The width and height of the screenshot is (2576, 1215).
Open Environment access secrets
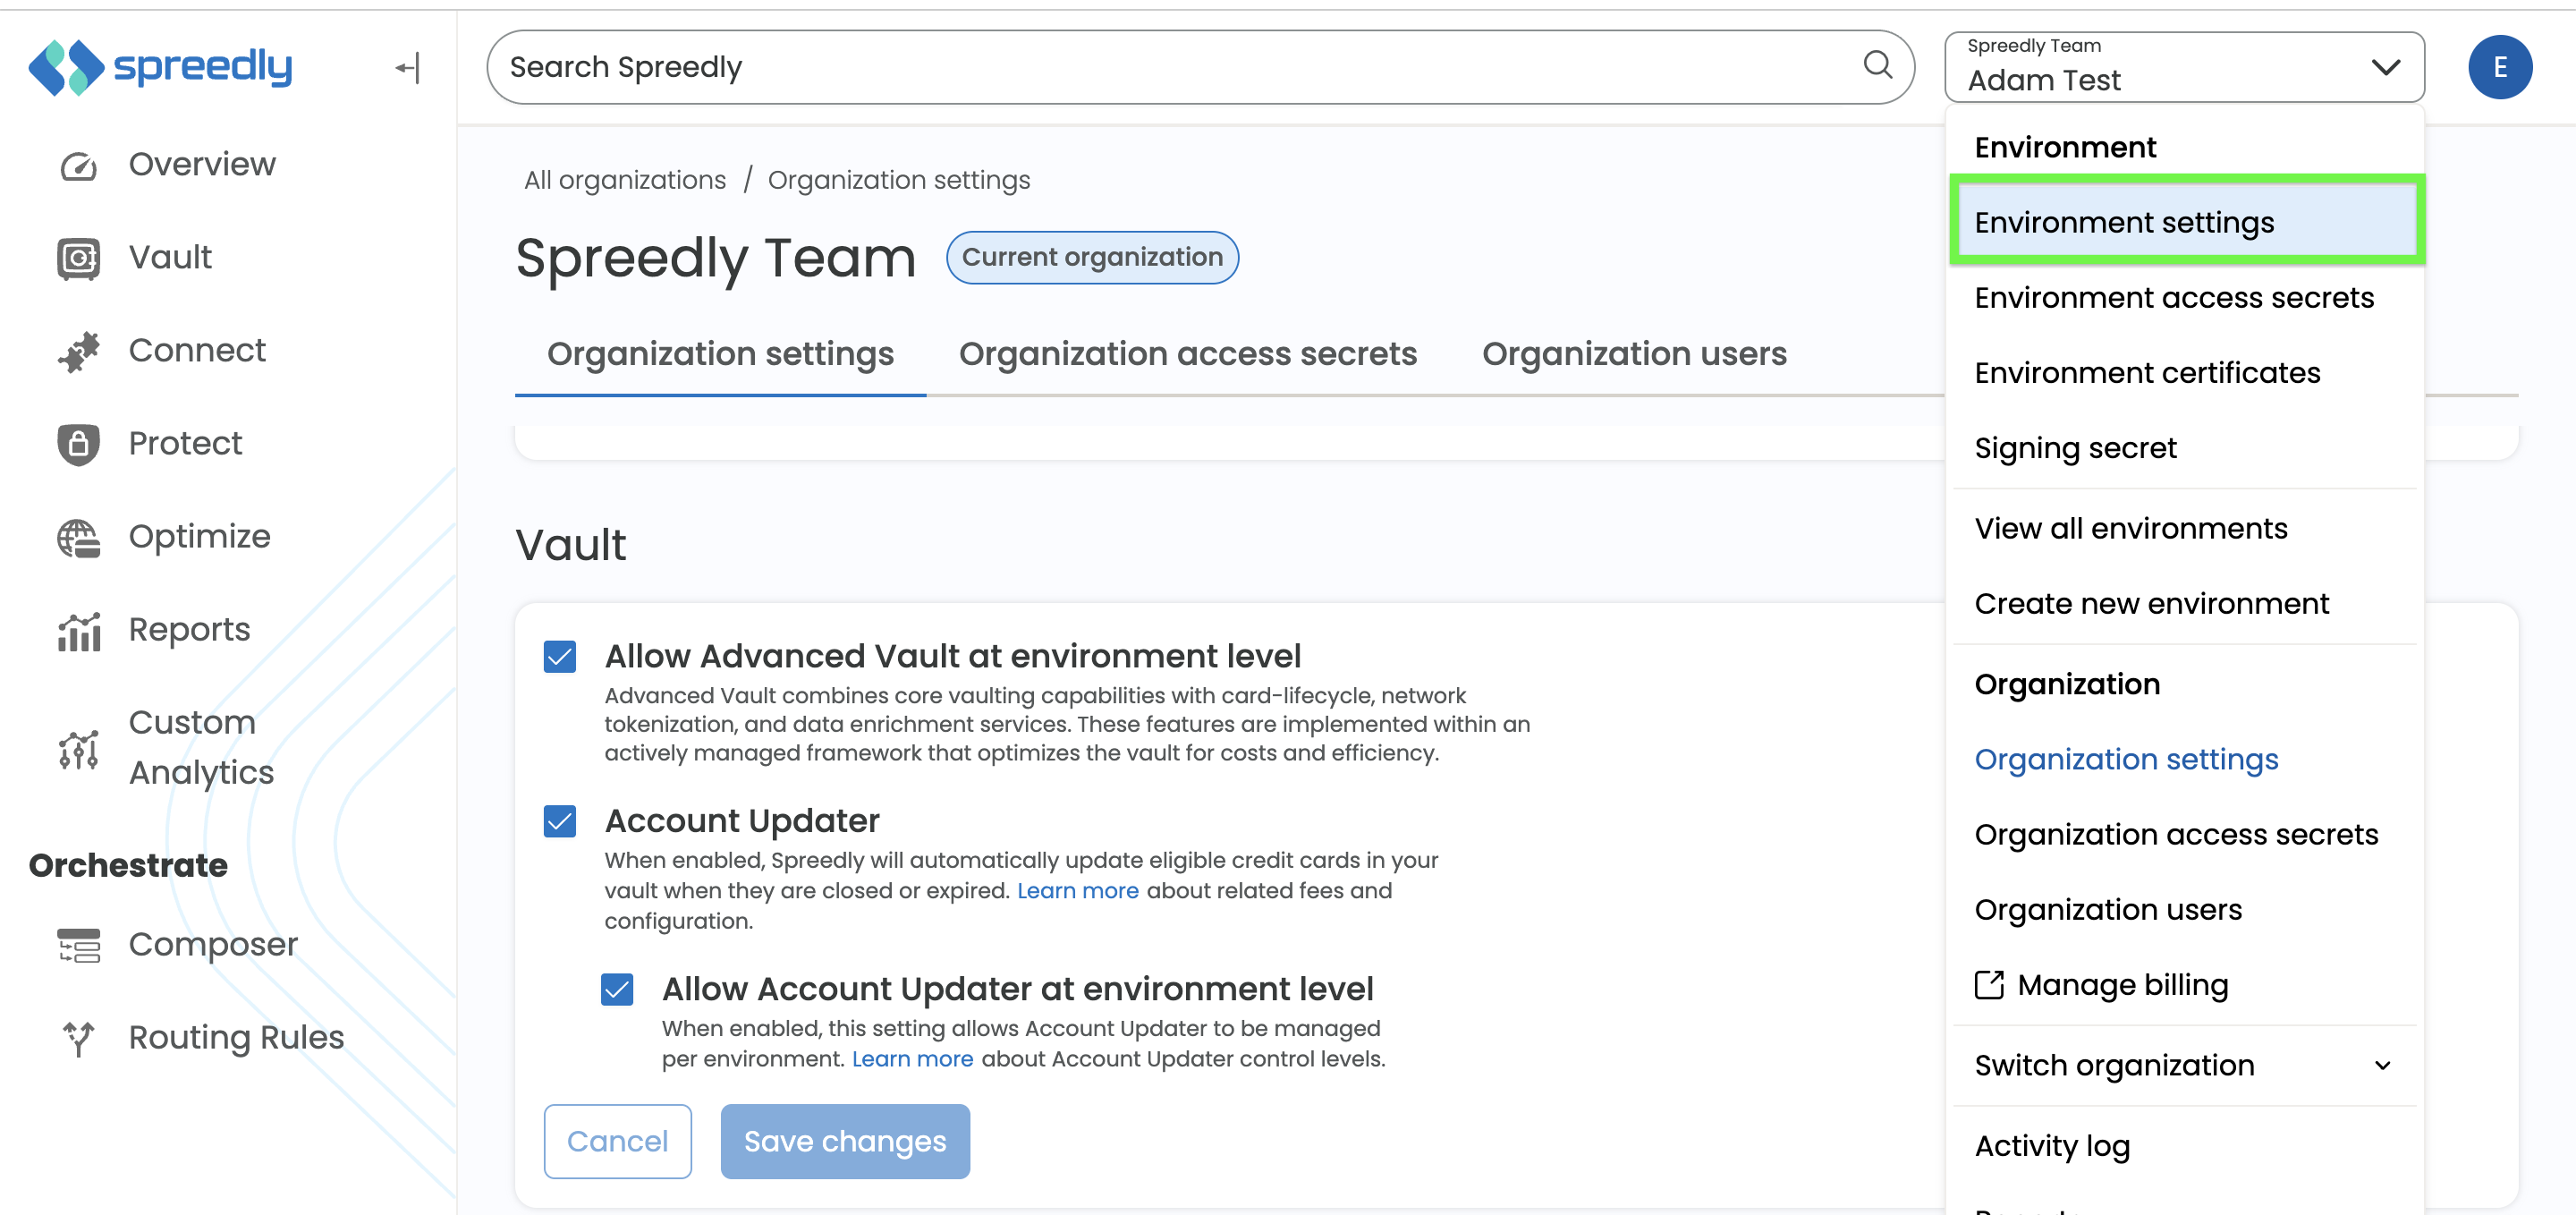2184,297
